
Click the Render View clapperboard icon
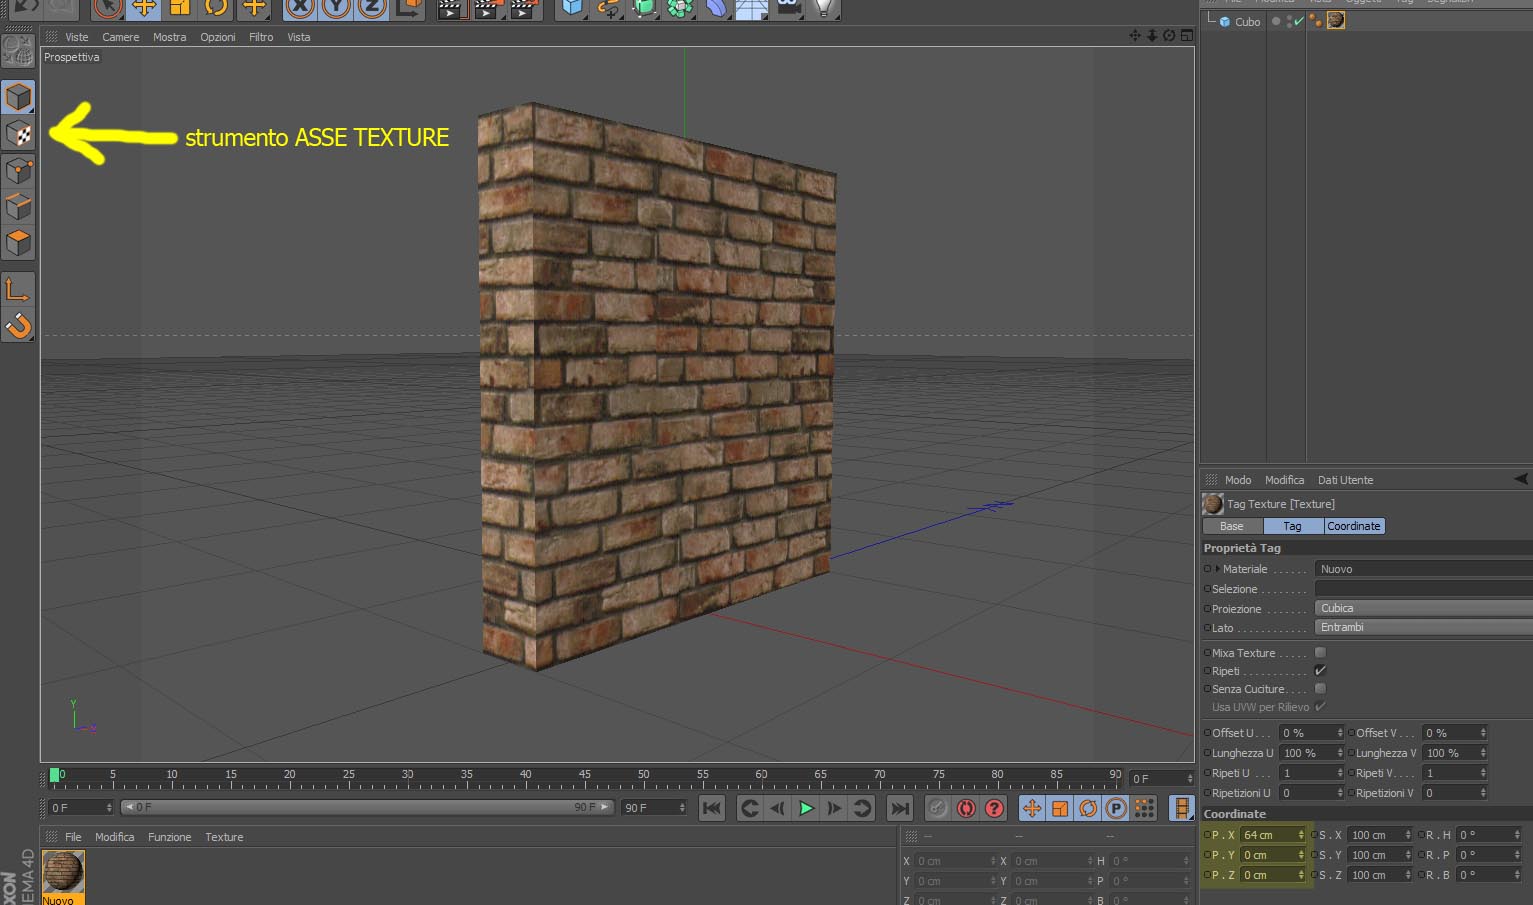click(x=451, y=8)
